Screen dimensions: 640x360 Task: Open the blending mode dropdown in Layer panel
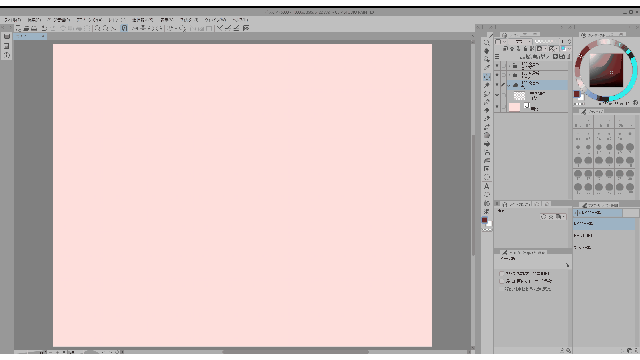519,42
